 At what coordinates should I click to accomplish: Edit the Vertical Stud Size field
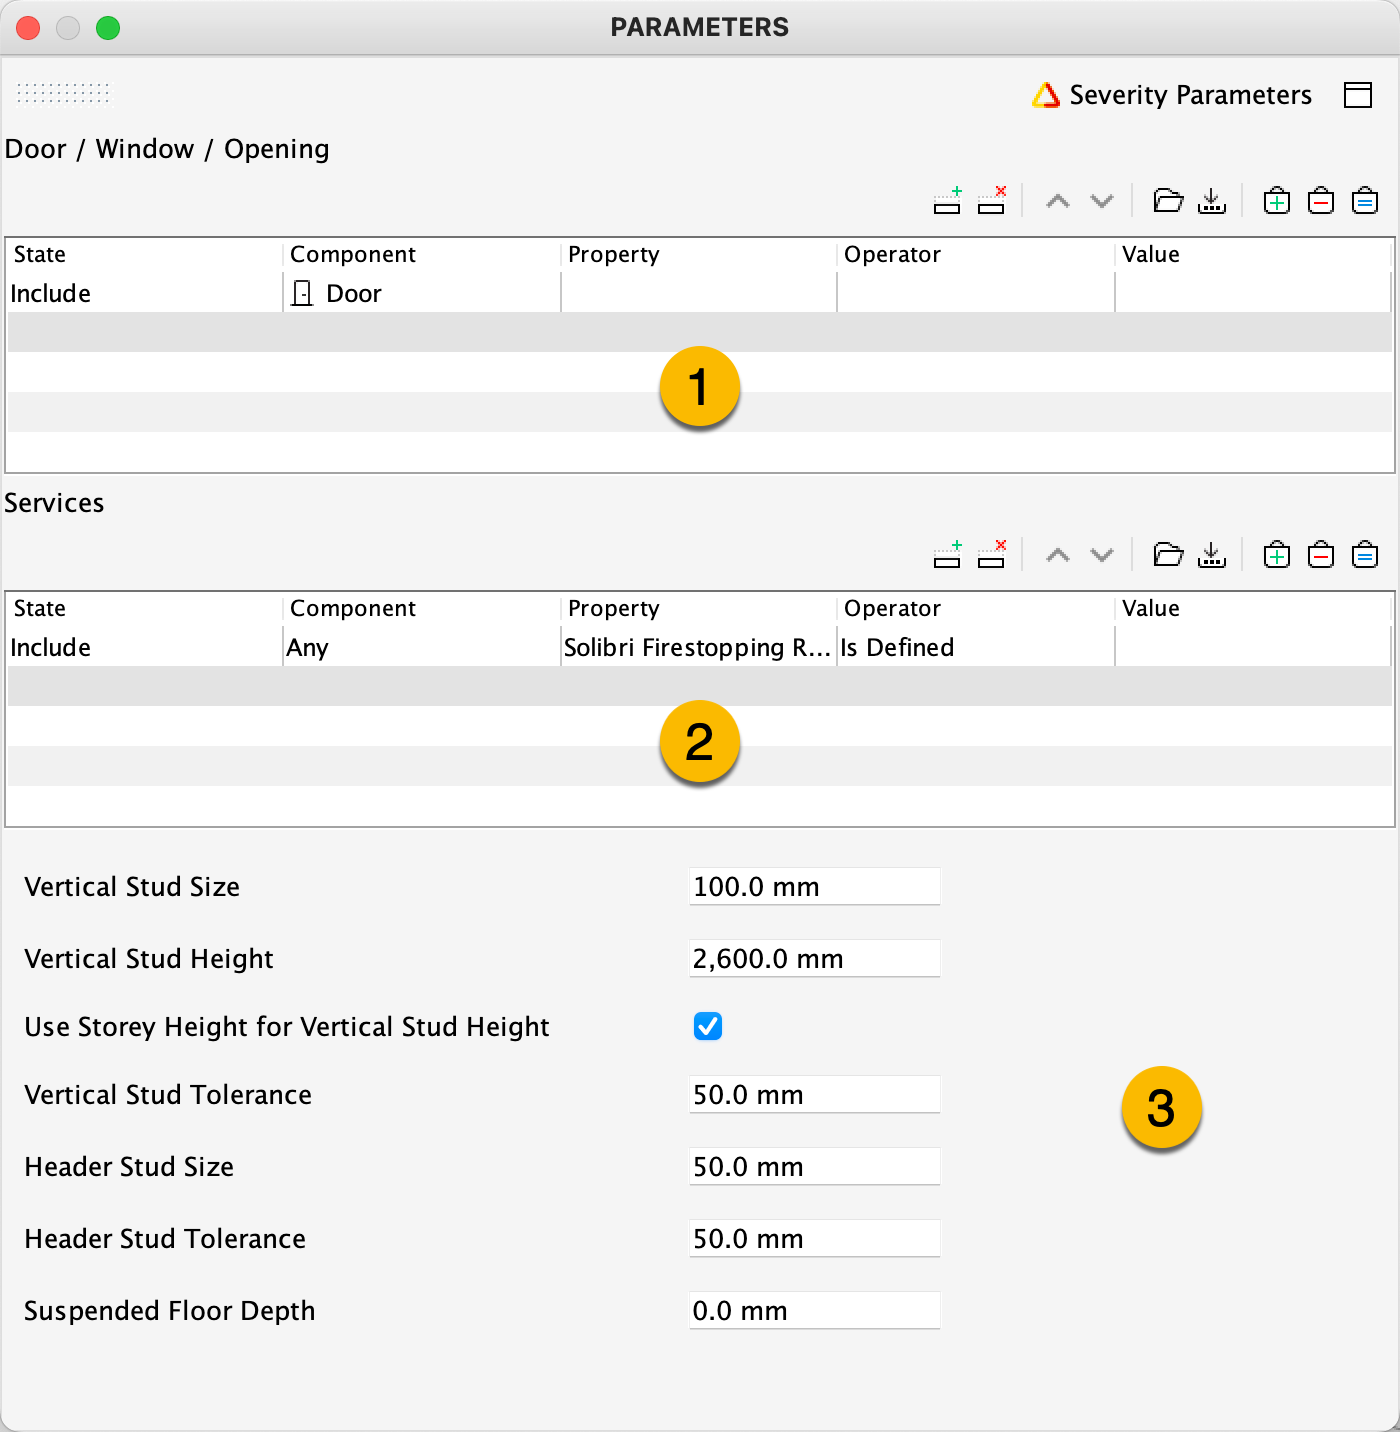click(814, 886)
